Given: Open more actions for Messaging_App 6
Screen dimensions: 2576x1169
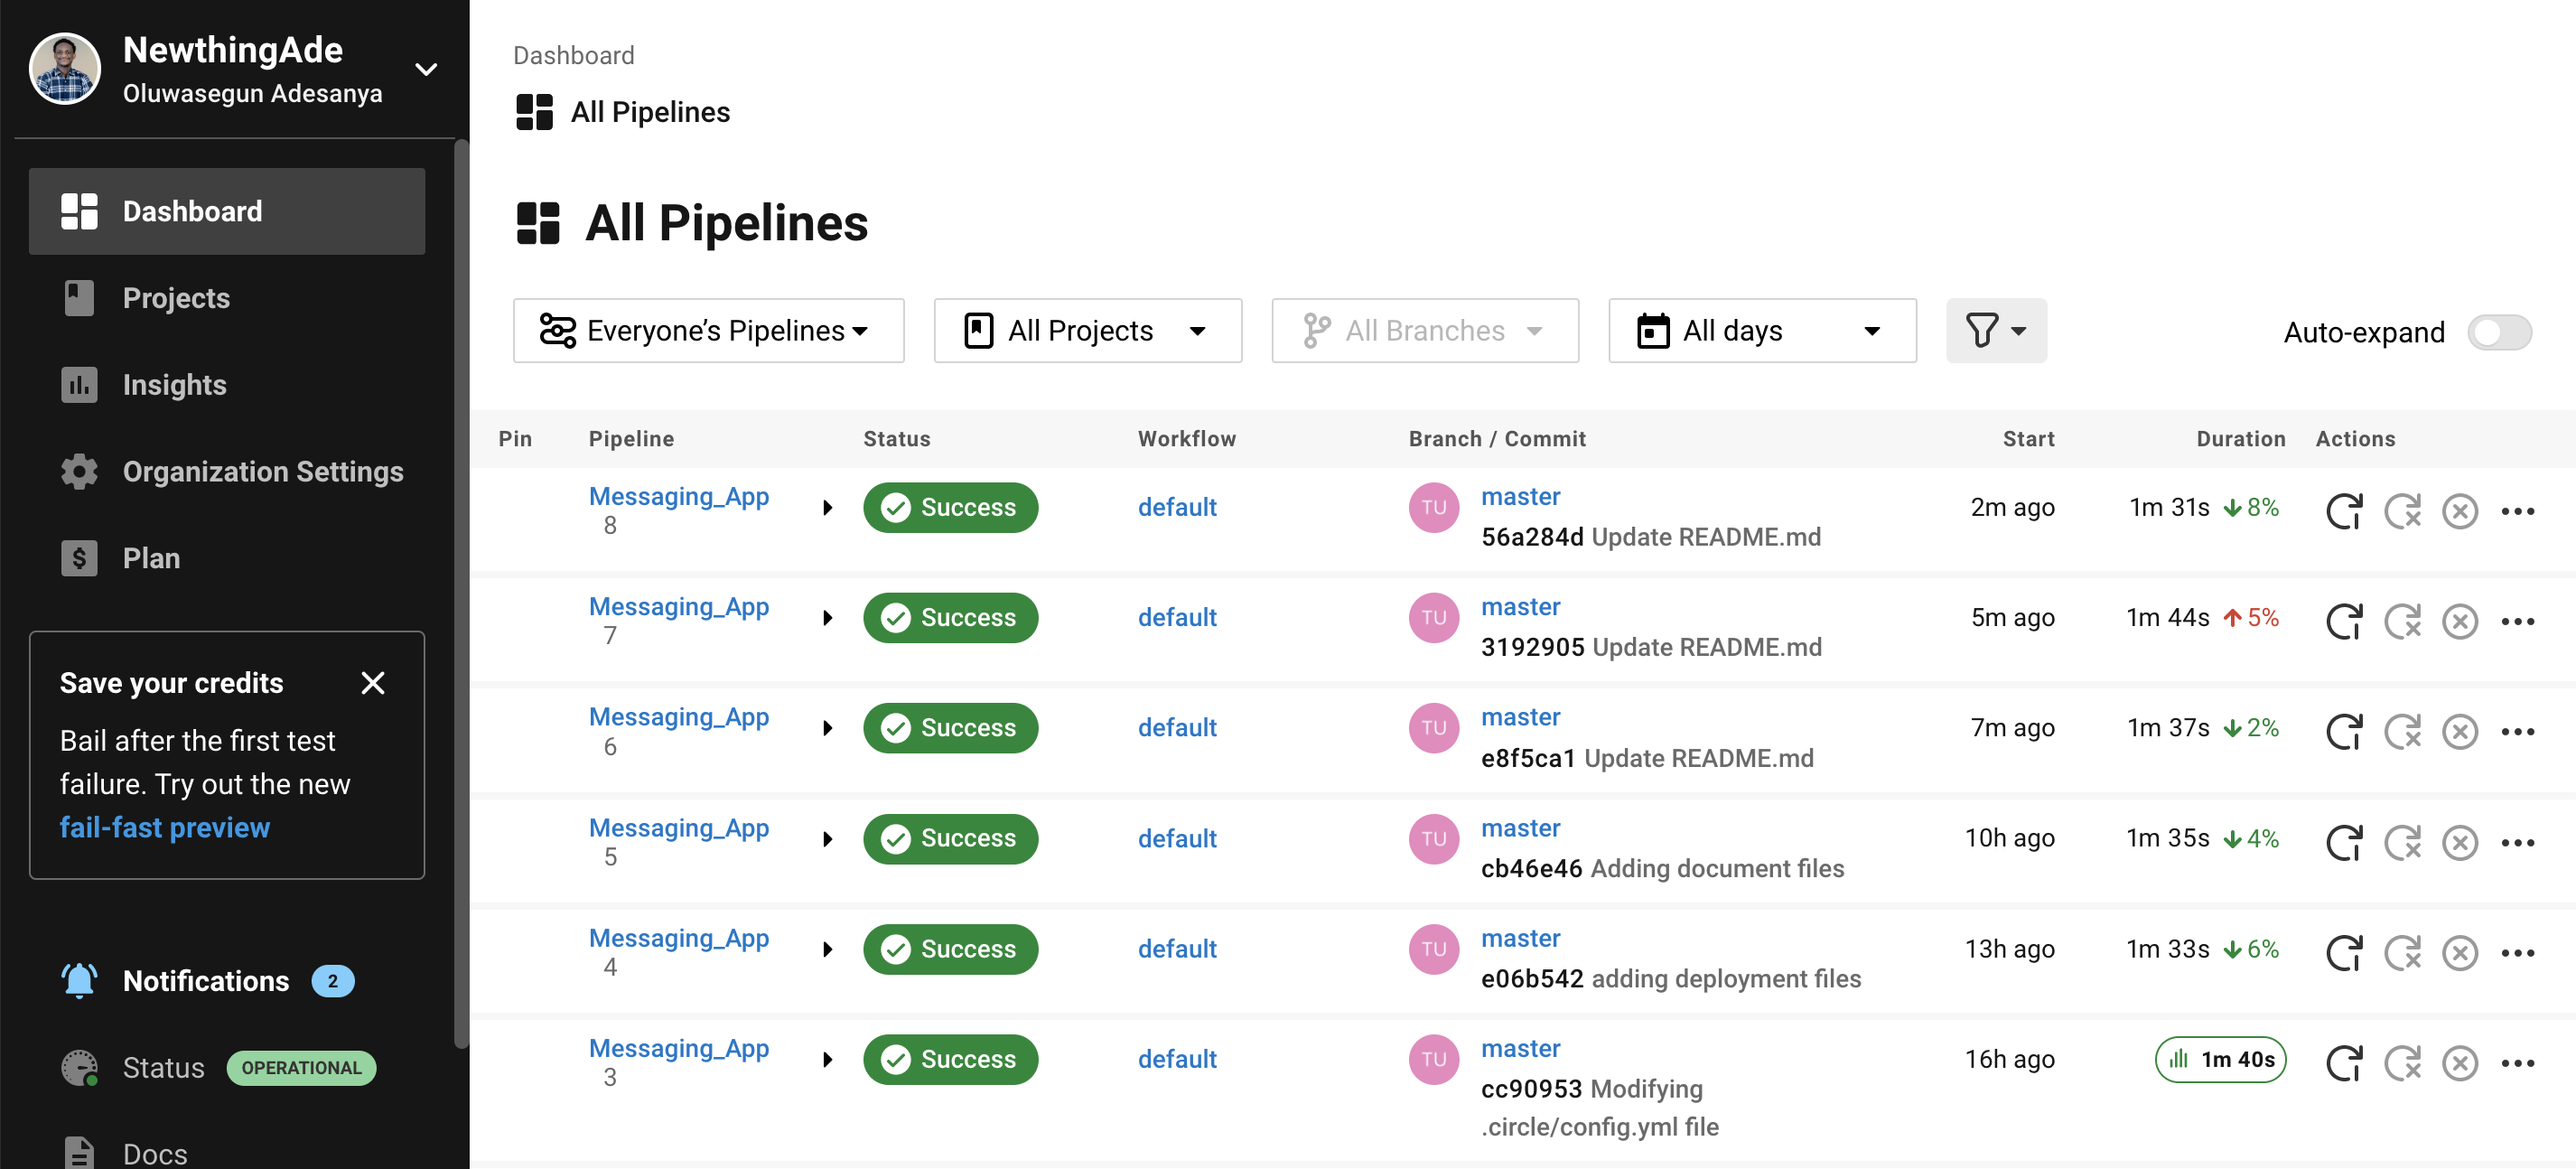Looking at the screenshot, I should (x=2519, y=731).
